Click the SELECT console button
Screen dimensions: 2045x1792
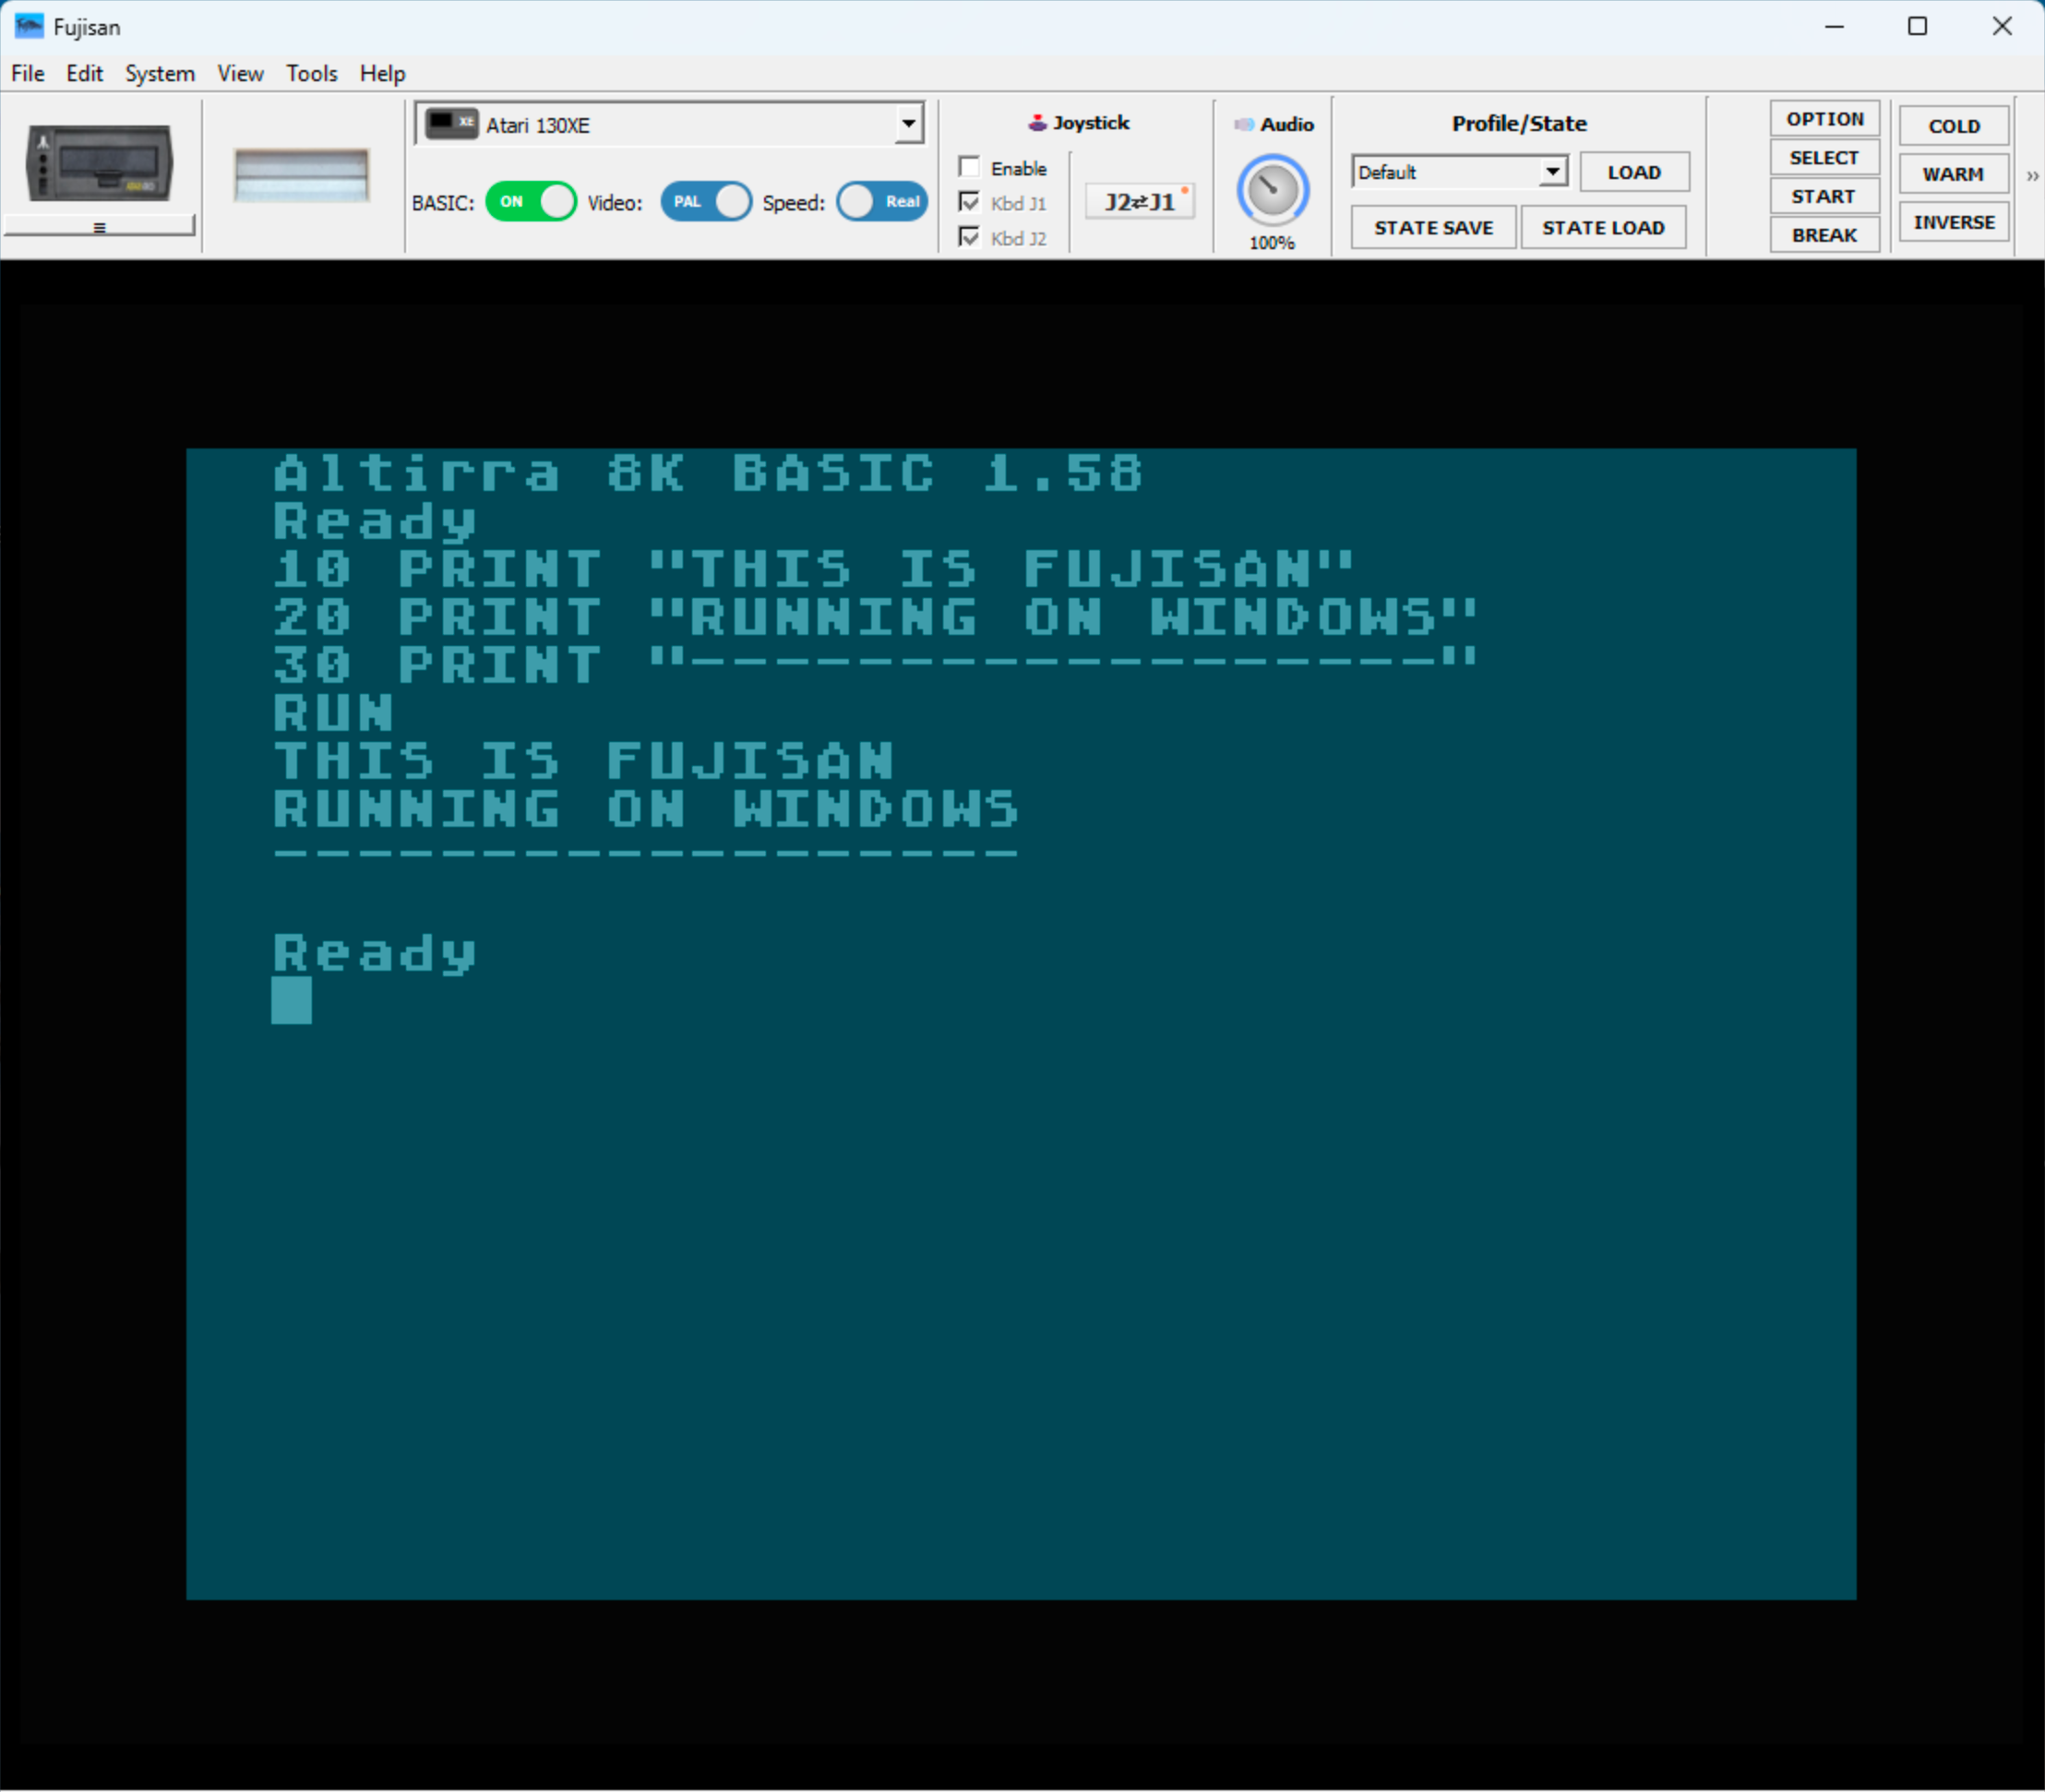[1824, 158]
